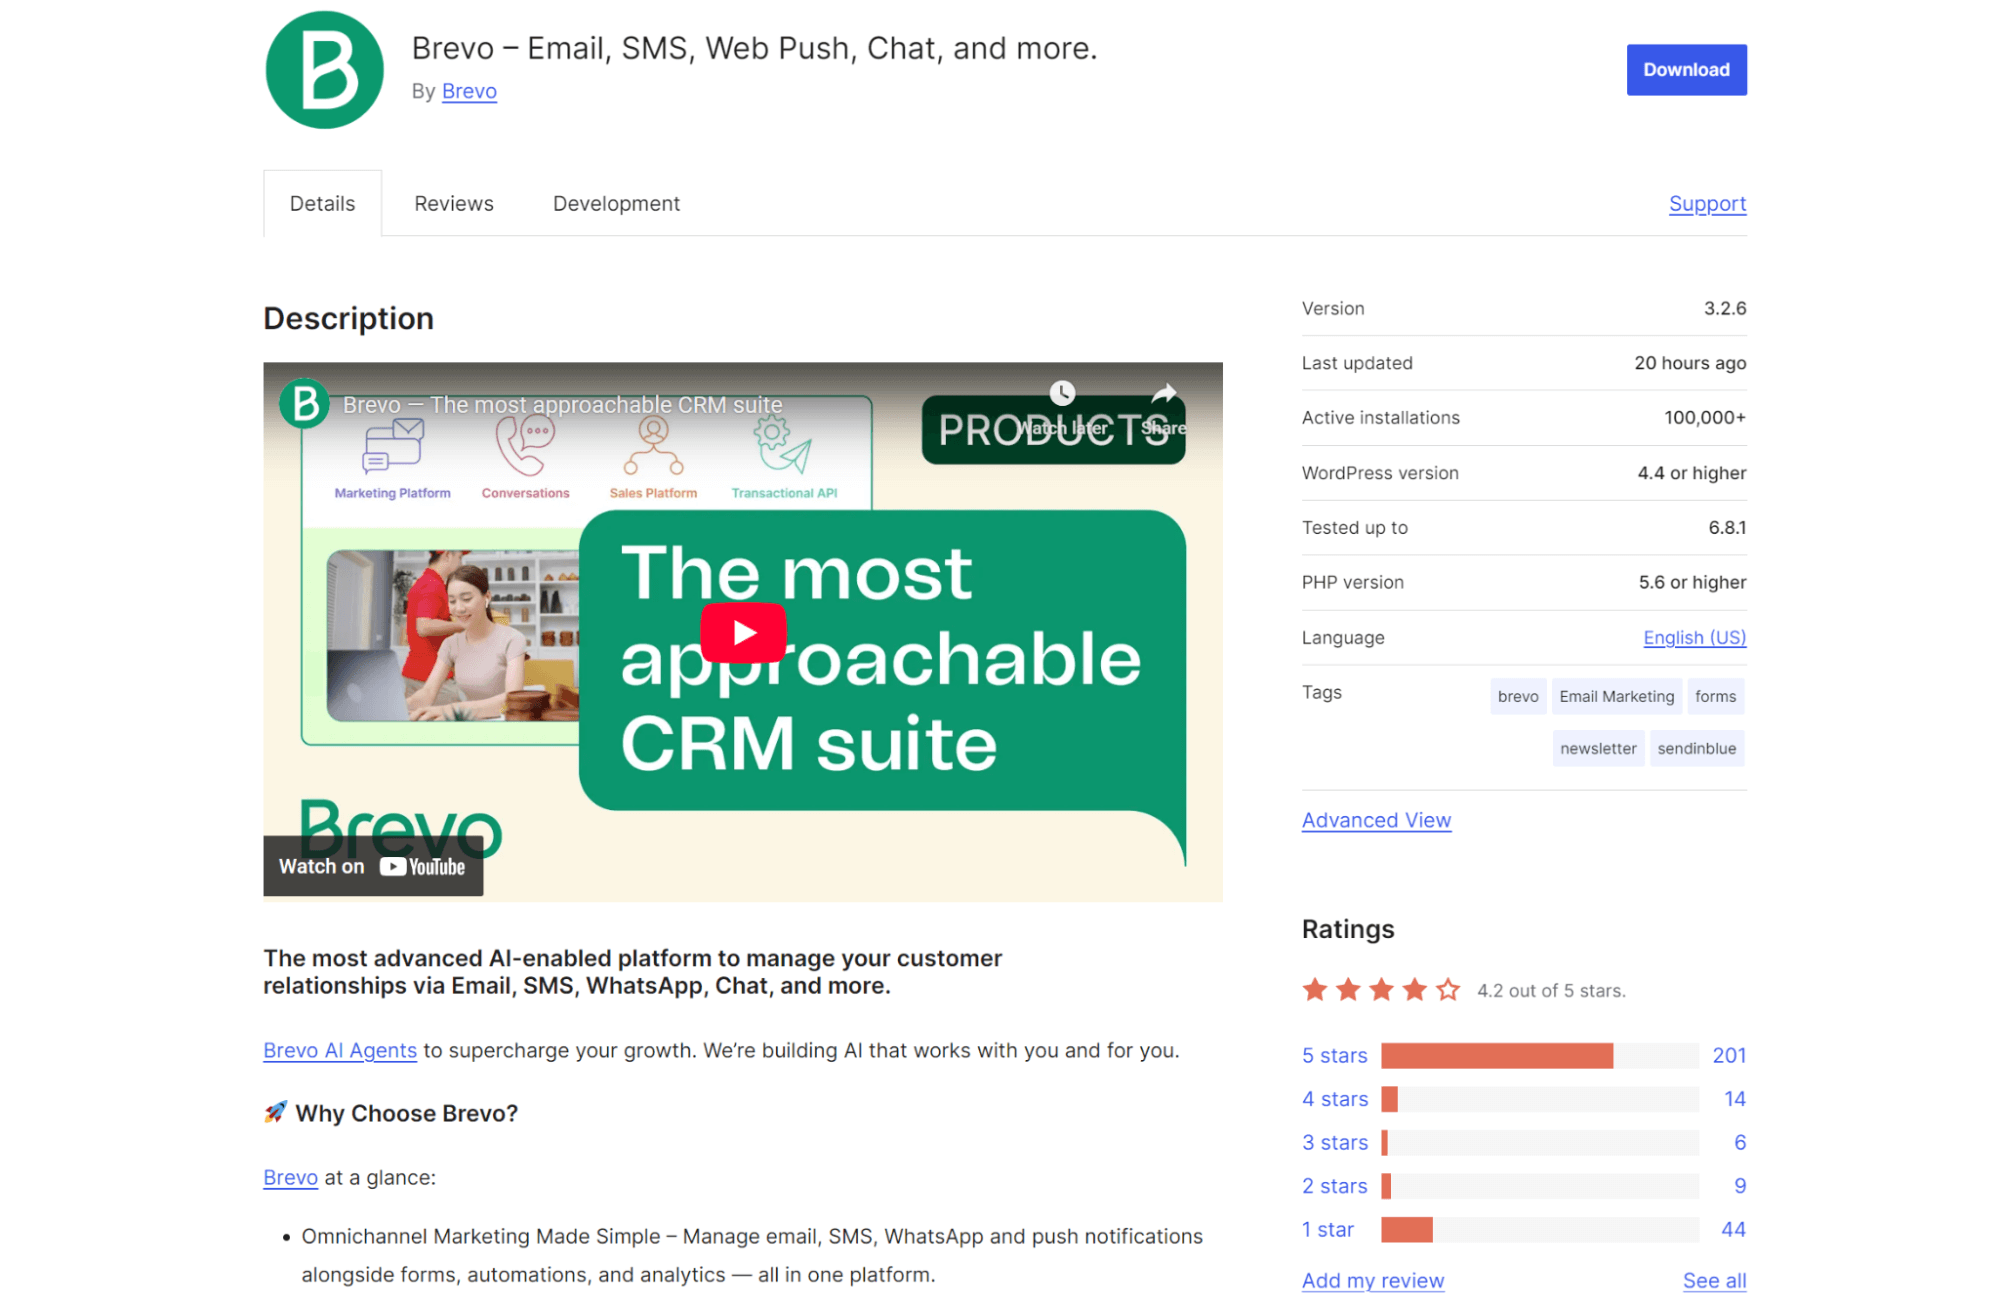1999x1296 pixels.
Task: Click the version value 3.2.6
Action: tap(1725, 308)
